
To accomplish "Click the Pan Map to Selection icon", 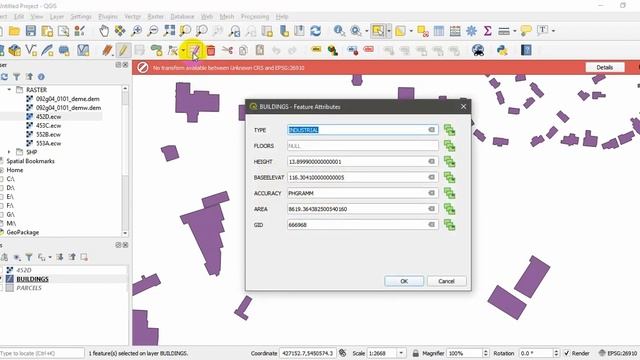I will pos(120,31).
